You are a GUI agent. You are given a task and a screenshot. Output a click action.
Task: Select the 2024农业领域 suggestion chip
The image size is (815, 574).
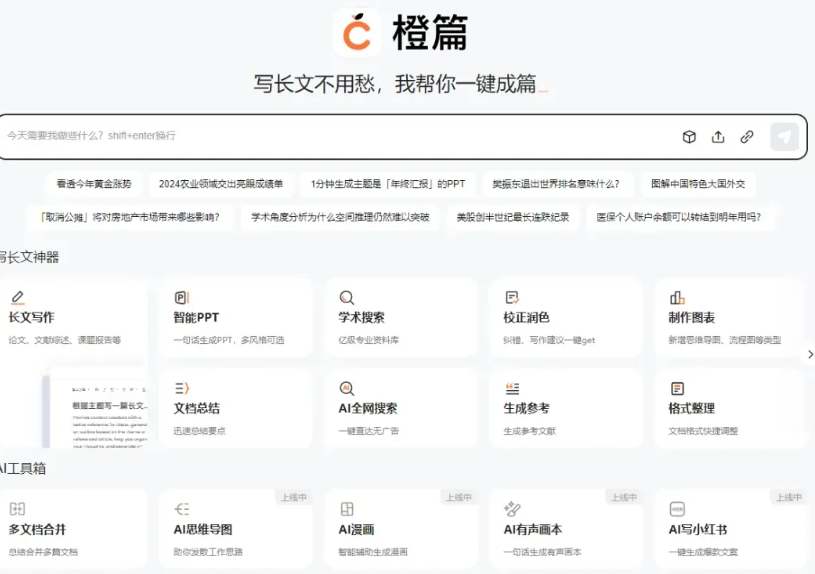pyautogui.click(x=221, y=184)
